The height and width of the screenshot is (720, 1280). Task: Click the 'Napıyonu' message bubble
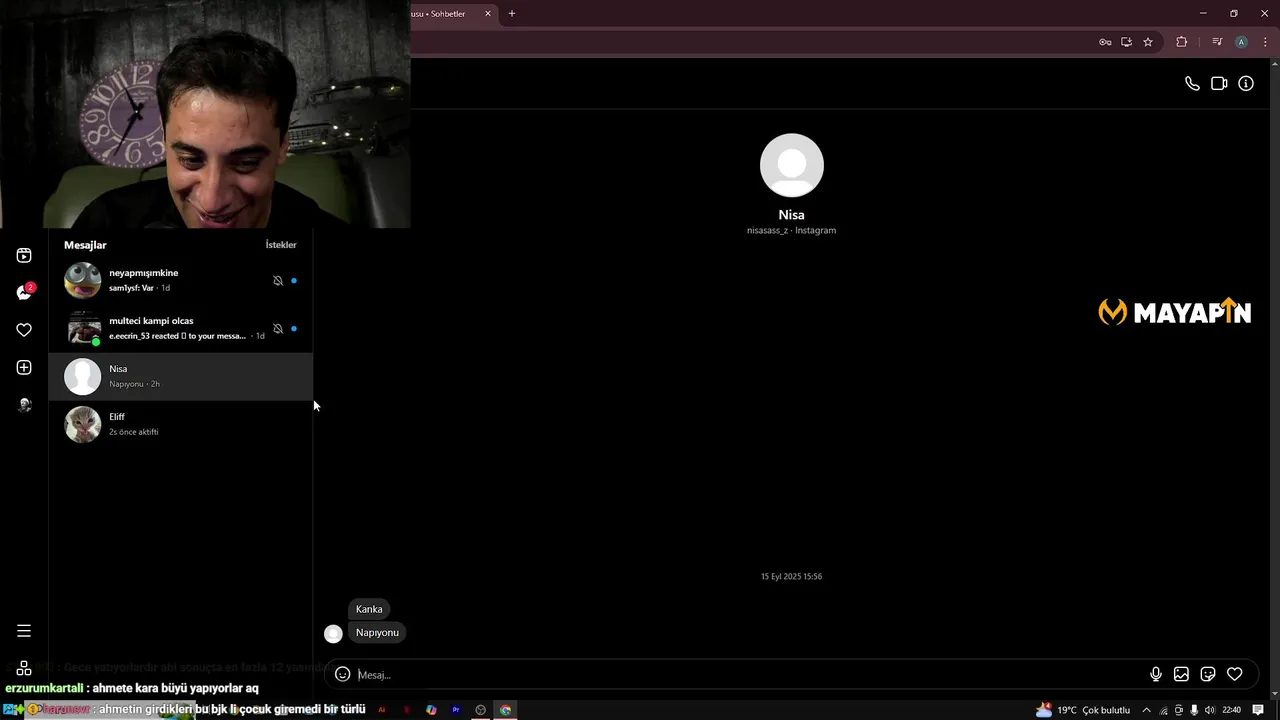(x=377, y=632)
